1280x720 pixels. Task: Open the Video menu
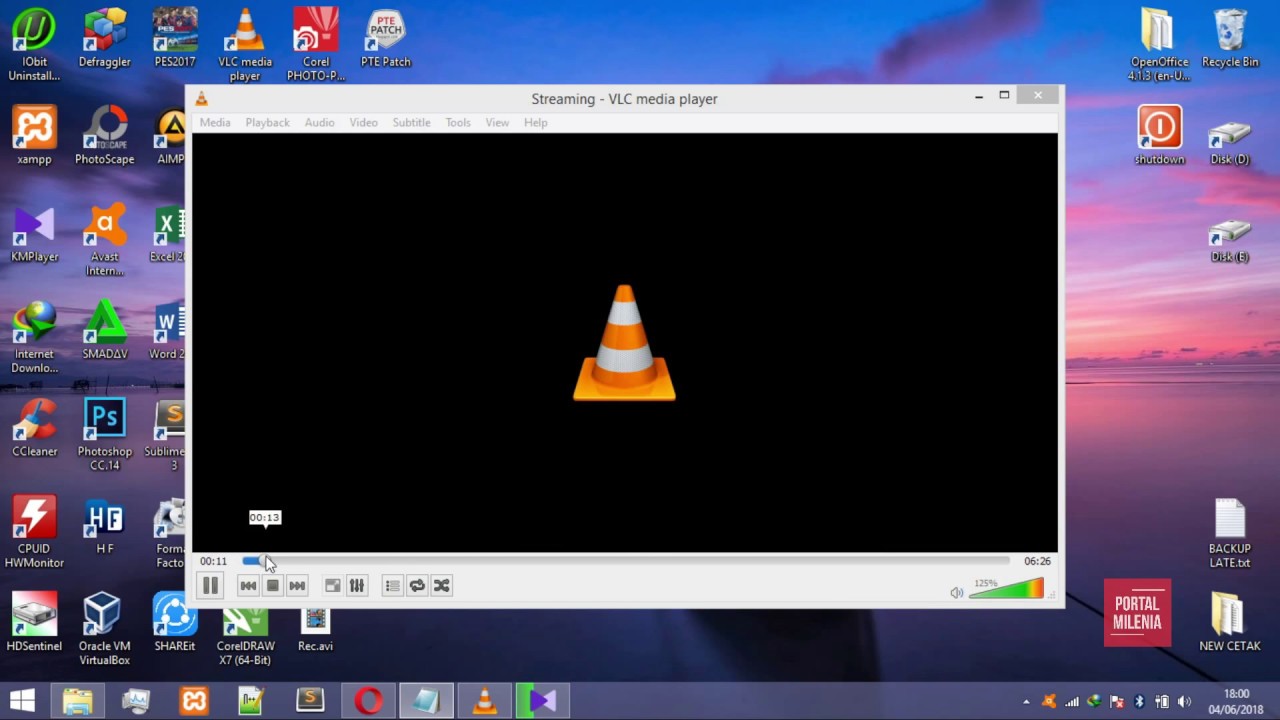tap(363, 122)
